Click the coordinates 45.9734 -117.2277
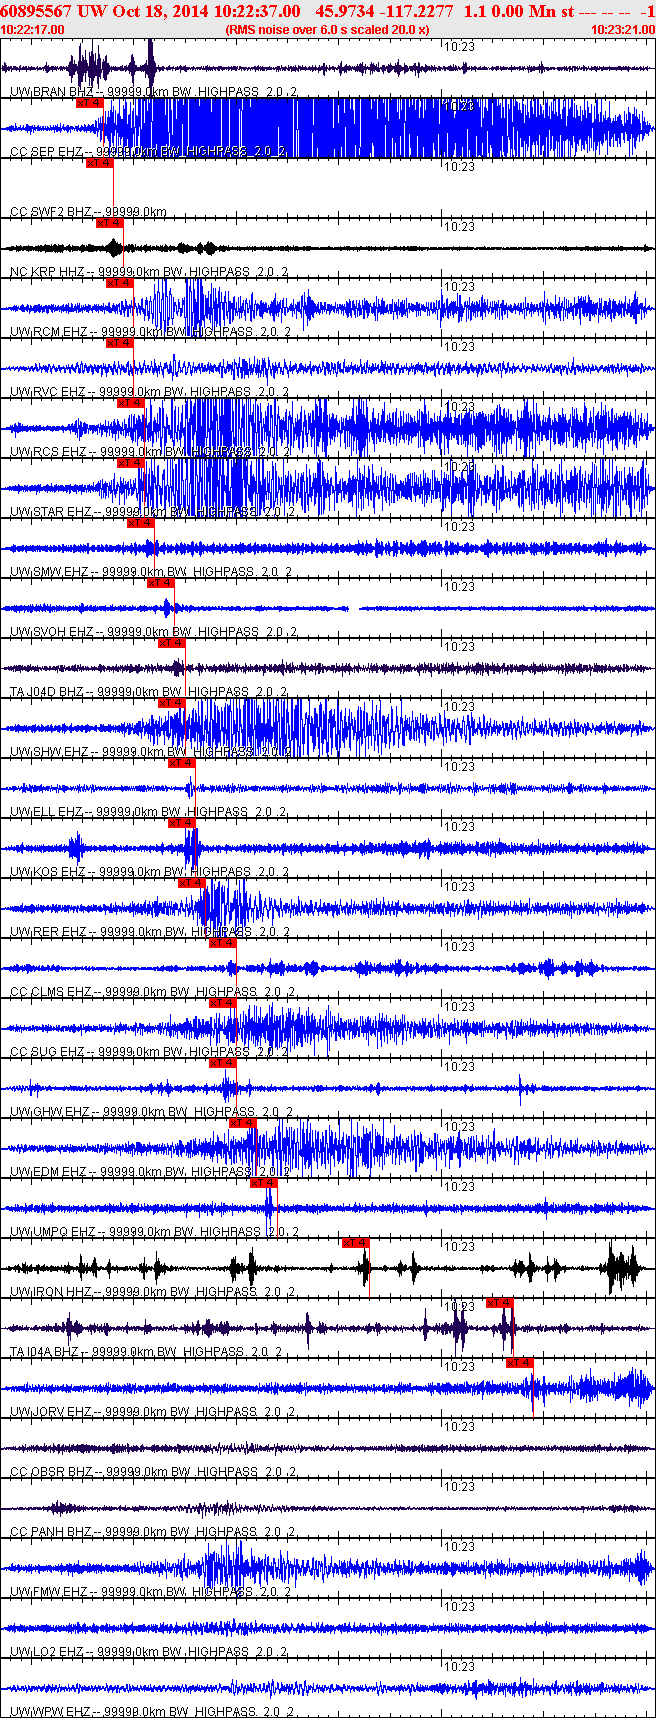Image resolution: width=656 pixels, height=1718 pixels. click(x=384, y=10)
